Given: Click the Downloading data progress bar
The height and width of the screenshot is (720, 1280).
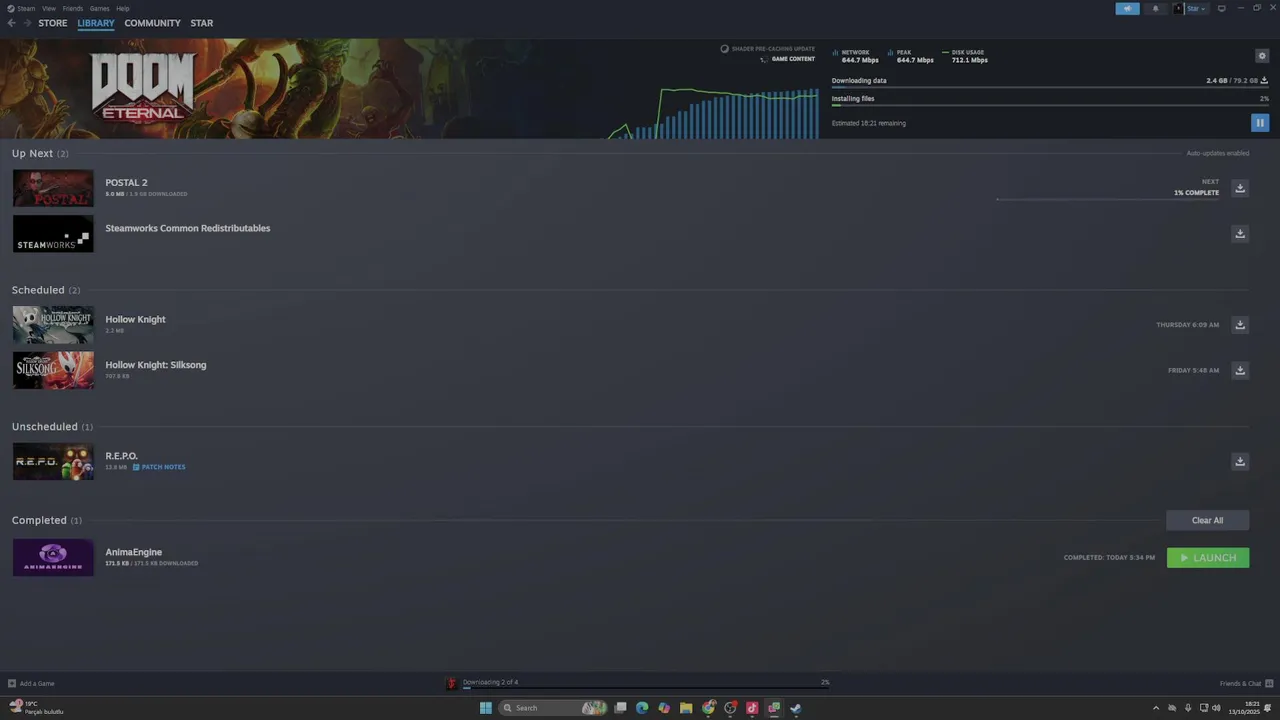Looking at the screenshot, I should pos(1050,87).
